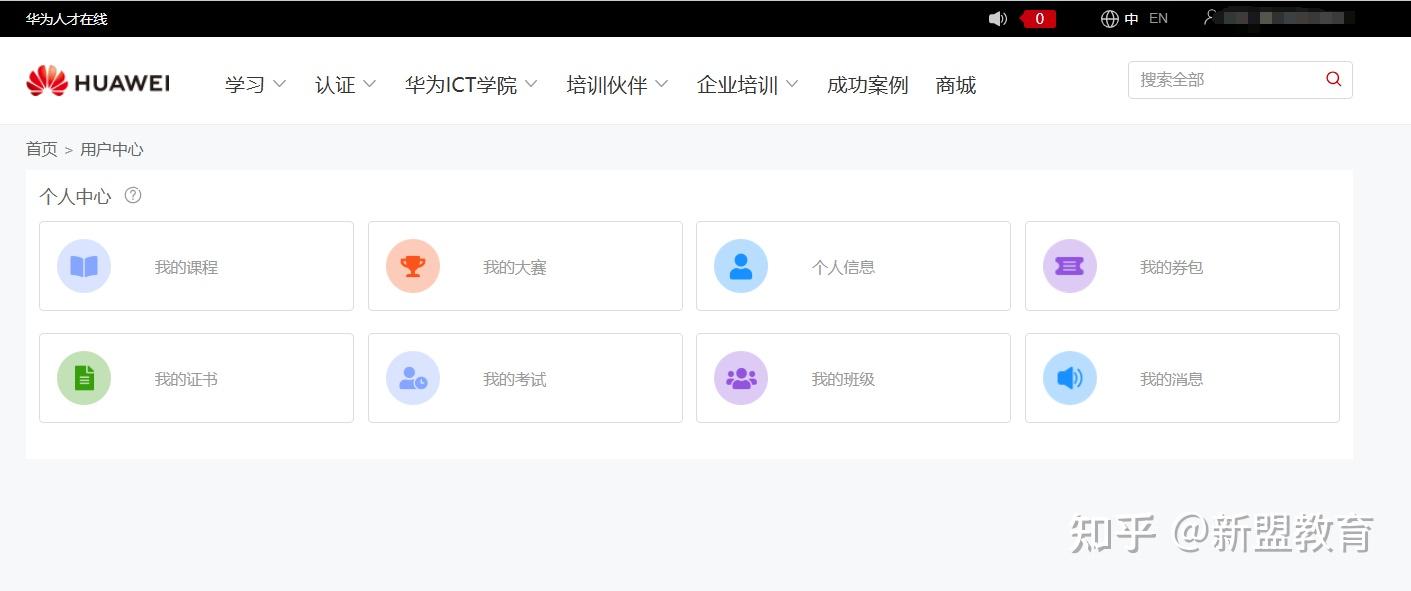Image resolution: width=1411 pixels, height=591 pixels.
Task: Open the 个人信息 card label
Action: click(x=843, y=267)
